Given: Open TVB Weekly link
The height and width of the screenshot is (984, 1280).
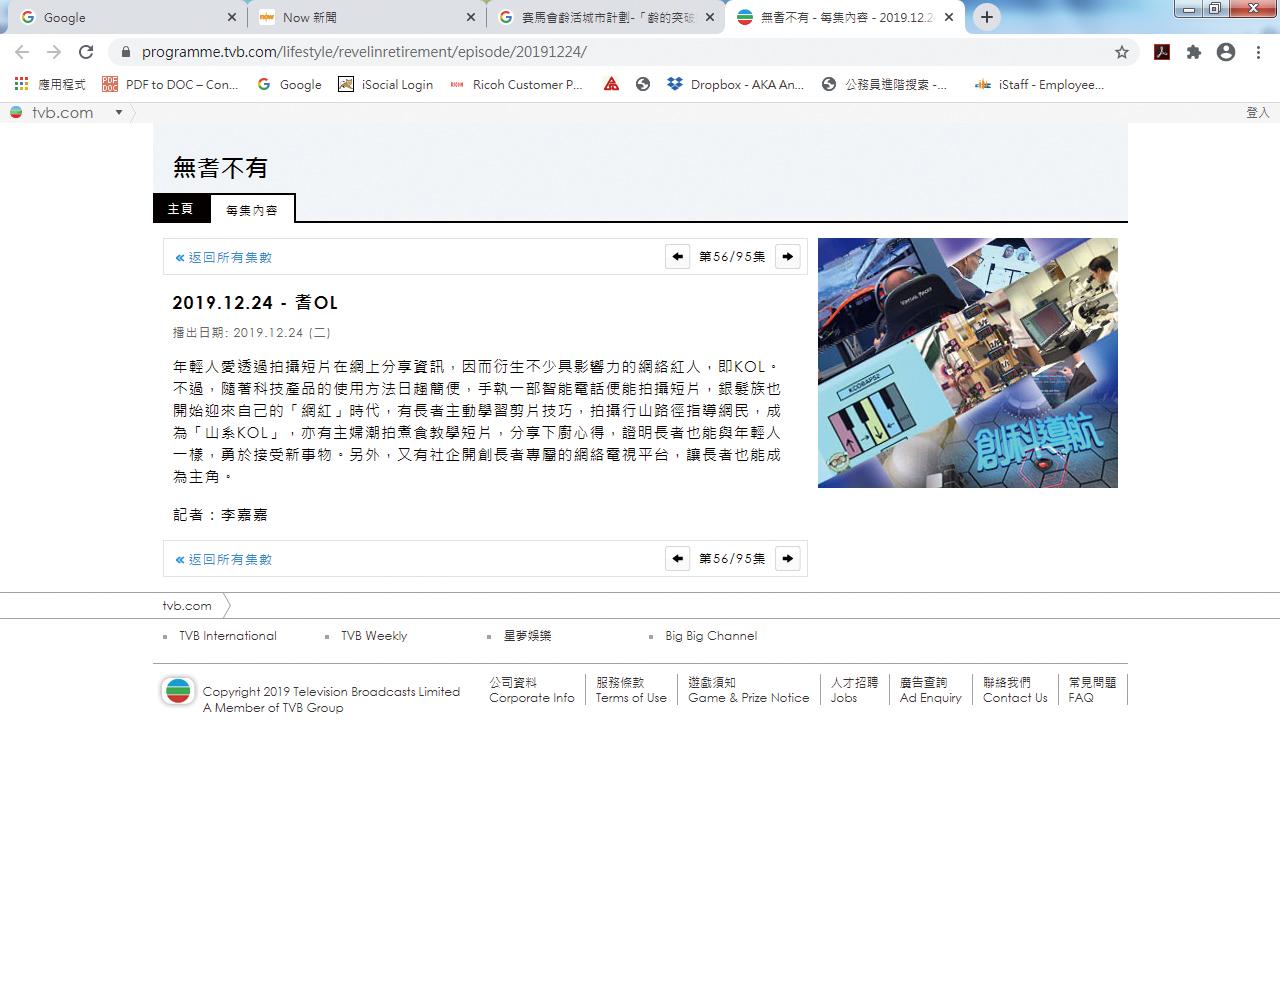Looking at the screenshot, I should click(x=374, y=636).
